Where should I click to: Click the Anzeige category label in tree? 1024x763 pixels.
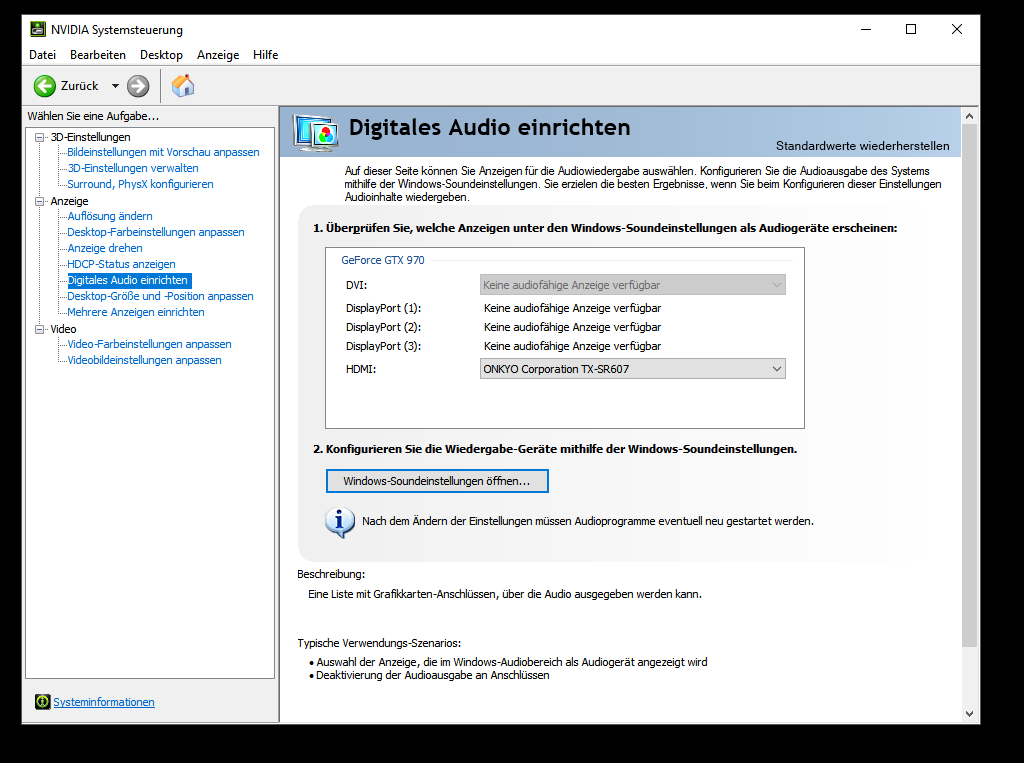point(69,201)
